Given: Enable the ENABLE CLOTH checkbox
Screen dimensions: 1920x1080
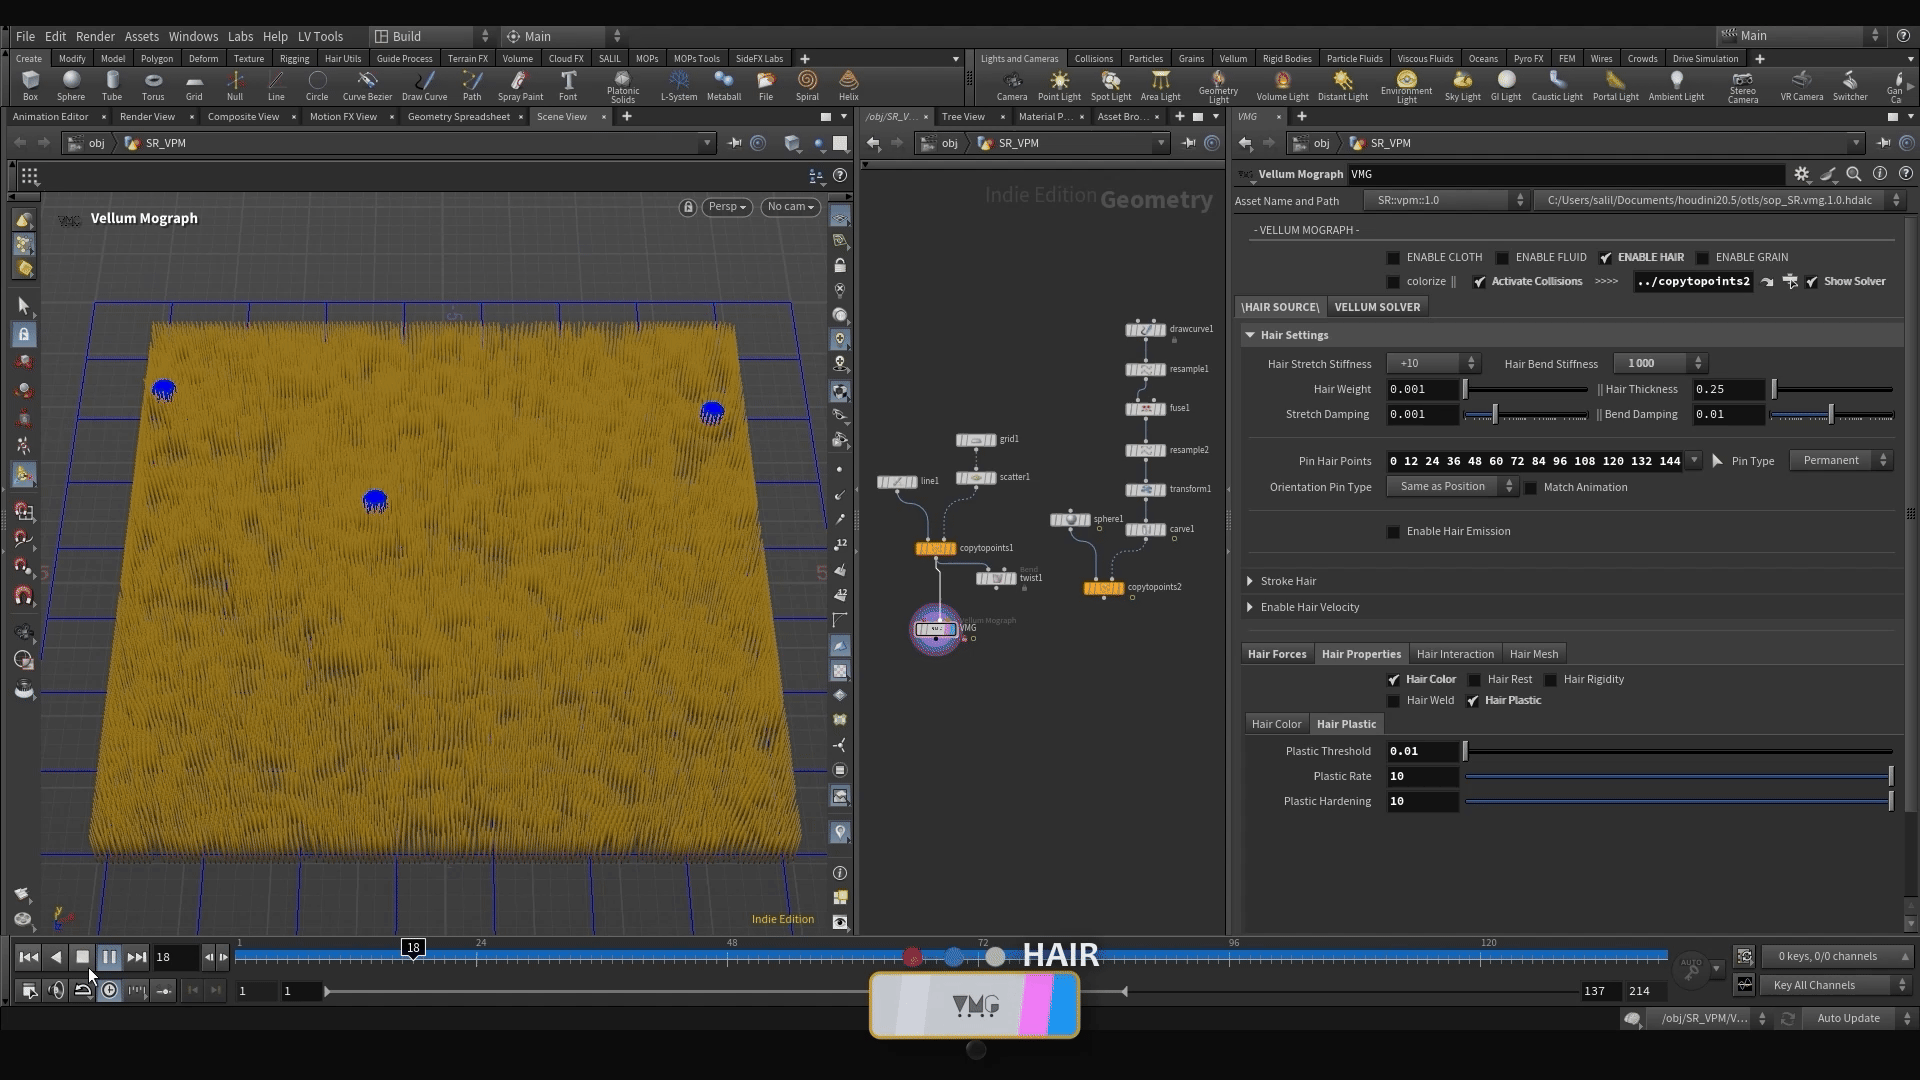Looking at the screenshot, I should click(x=1393, y=258).
